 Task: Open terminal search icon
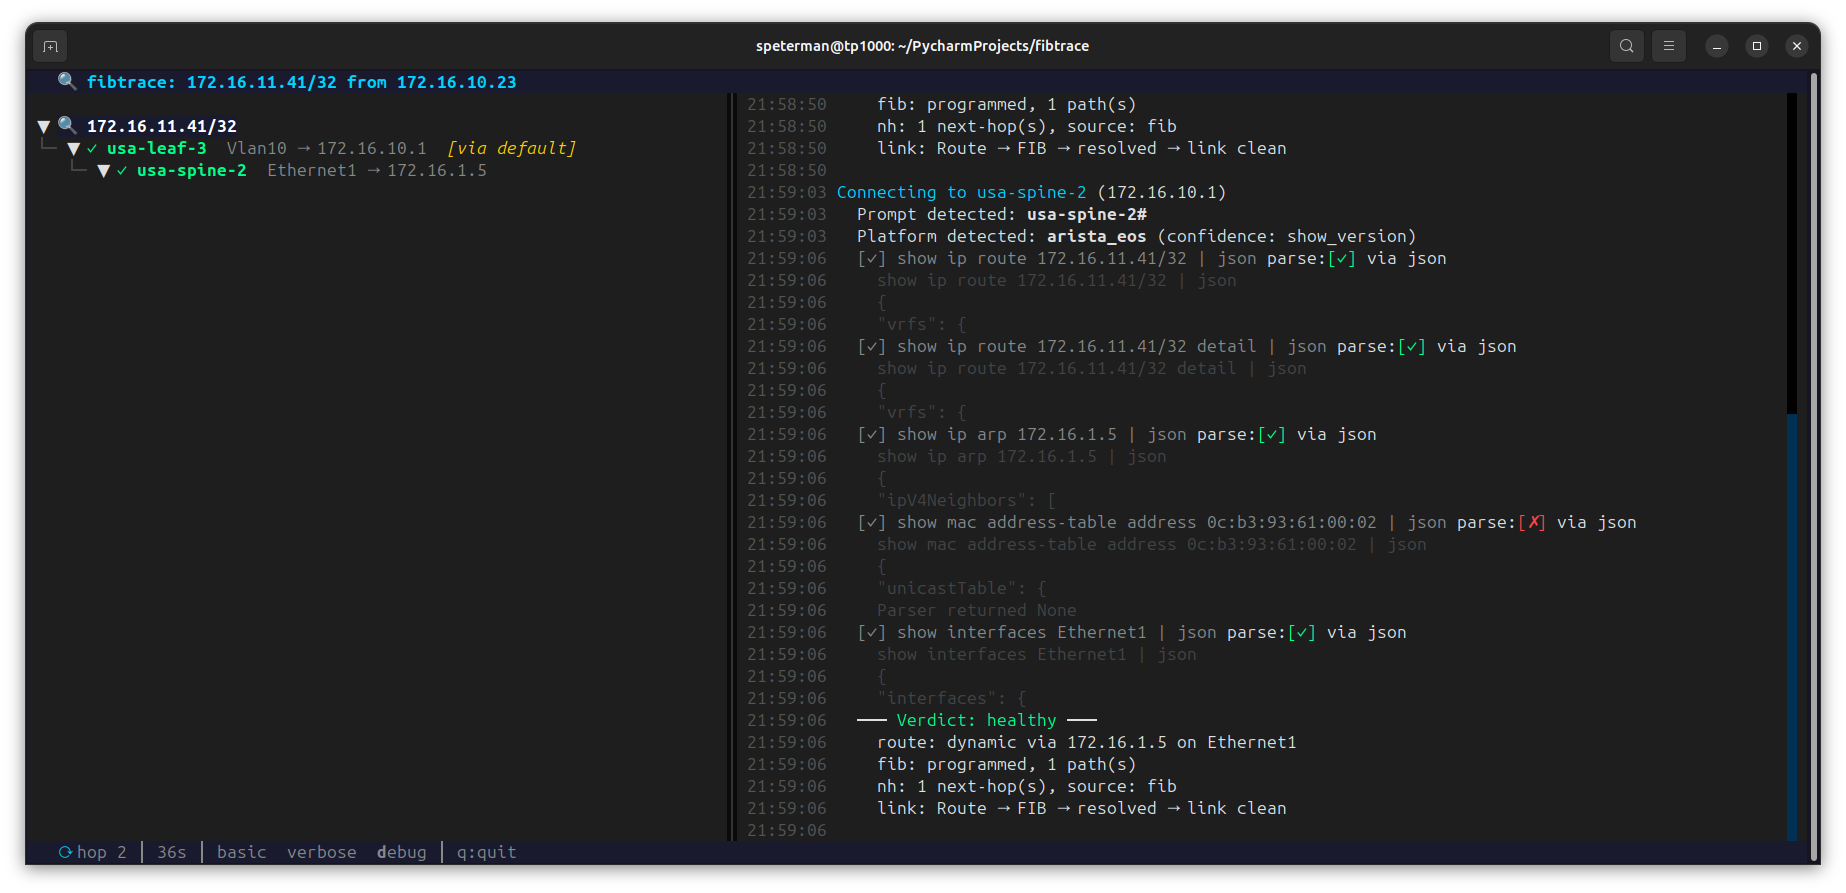pos(1627,46)
